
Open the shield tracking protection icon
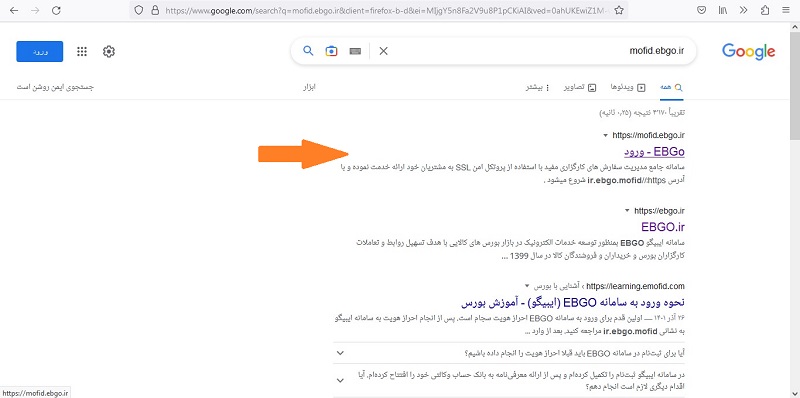coord(139,10)
